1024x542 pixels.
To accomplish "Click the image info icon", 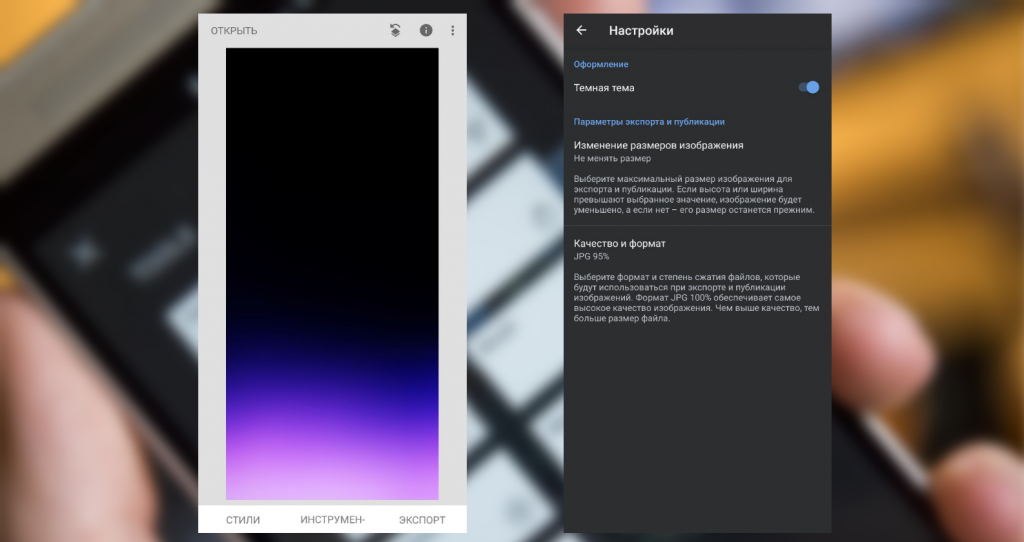I will click(426, 31).
